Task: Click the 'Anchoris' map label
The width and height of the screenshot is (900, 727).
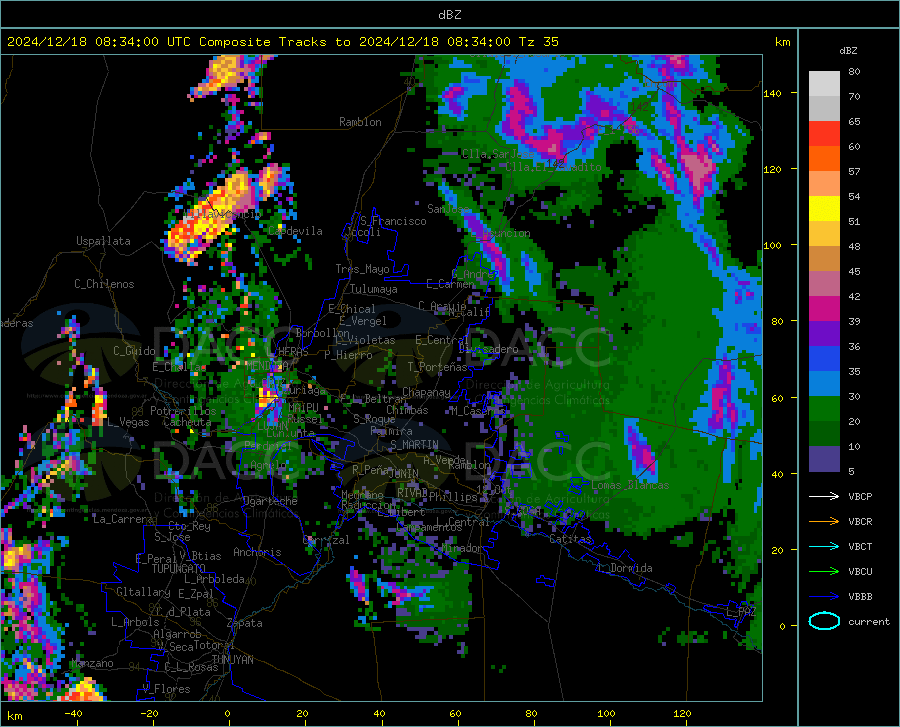Action: [257, 553]
